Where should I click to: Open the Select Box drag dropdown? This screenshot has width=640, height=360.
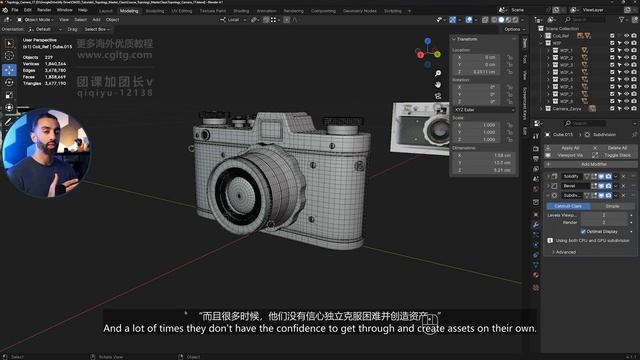point(96,29)
